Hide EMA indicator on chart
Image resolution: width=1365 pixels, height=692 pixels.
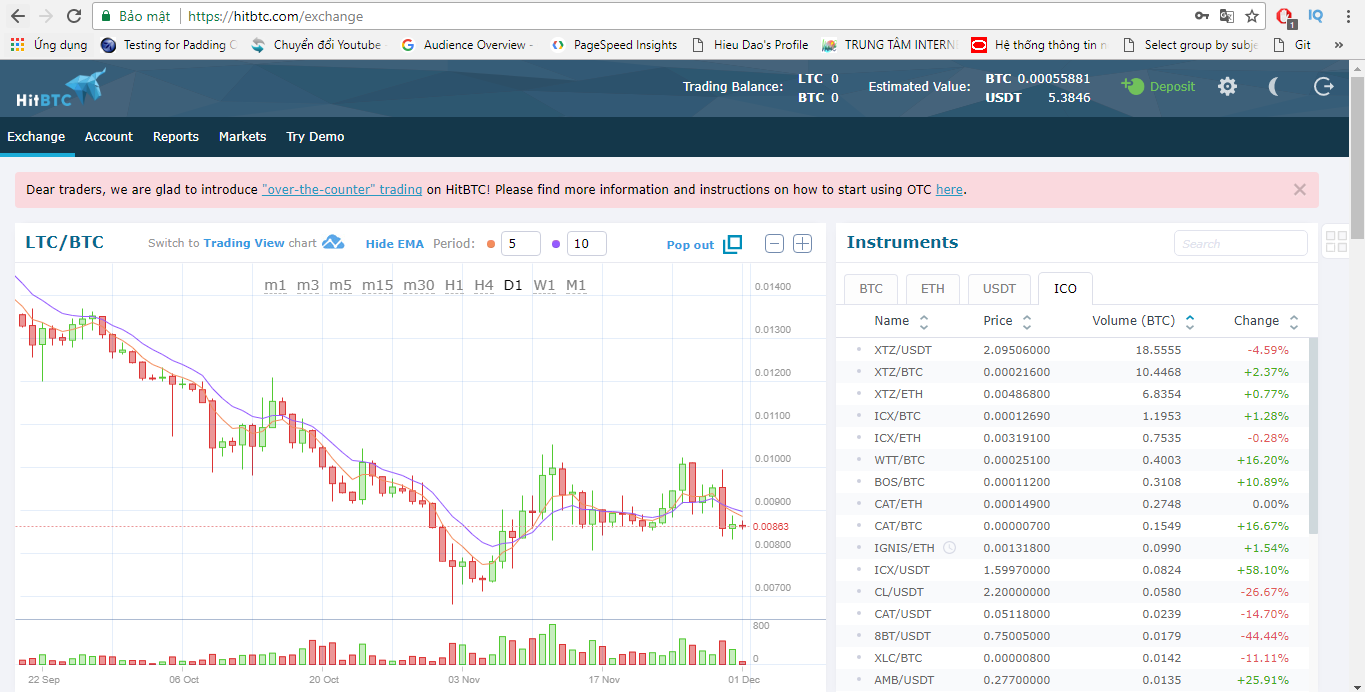point(394,244)
